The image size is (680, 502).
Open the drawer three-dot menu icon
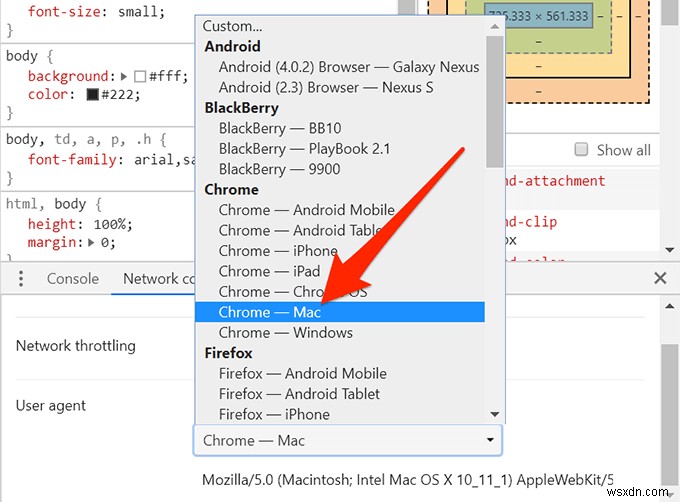coord(20,278)
